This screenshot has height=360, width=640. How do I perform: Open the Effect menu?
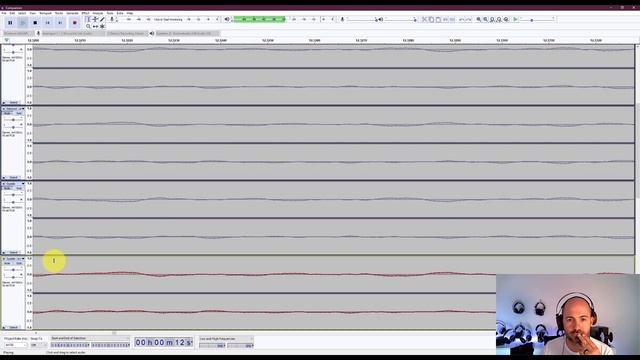click(85, 13)
